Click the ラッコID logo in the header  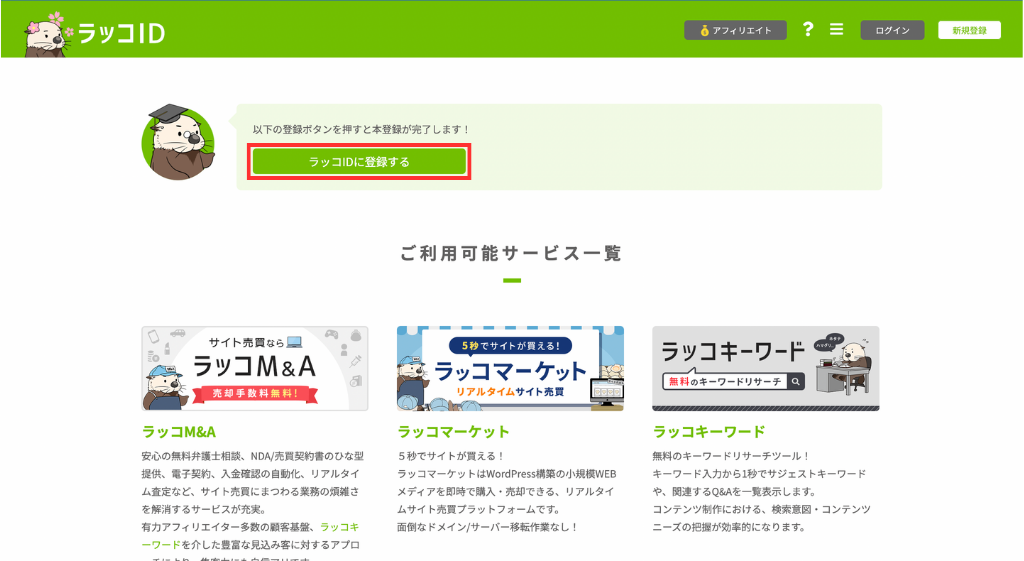[95, 33]
